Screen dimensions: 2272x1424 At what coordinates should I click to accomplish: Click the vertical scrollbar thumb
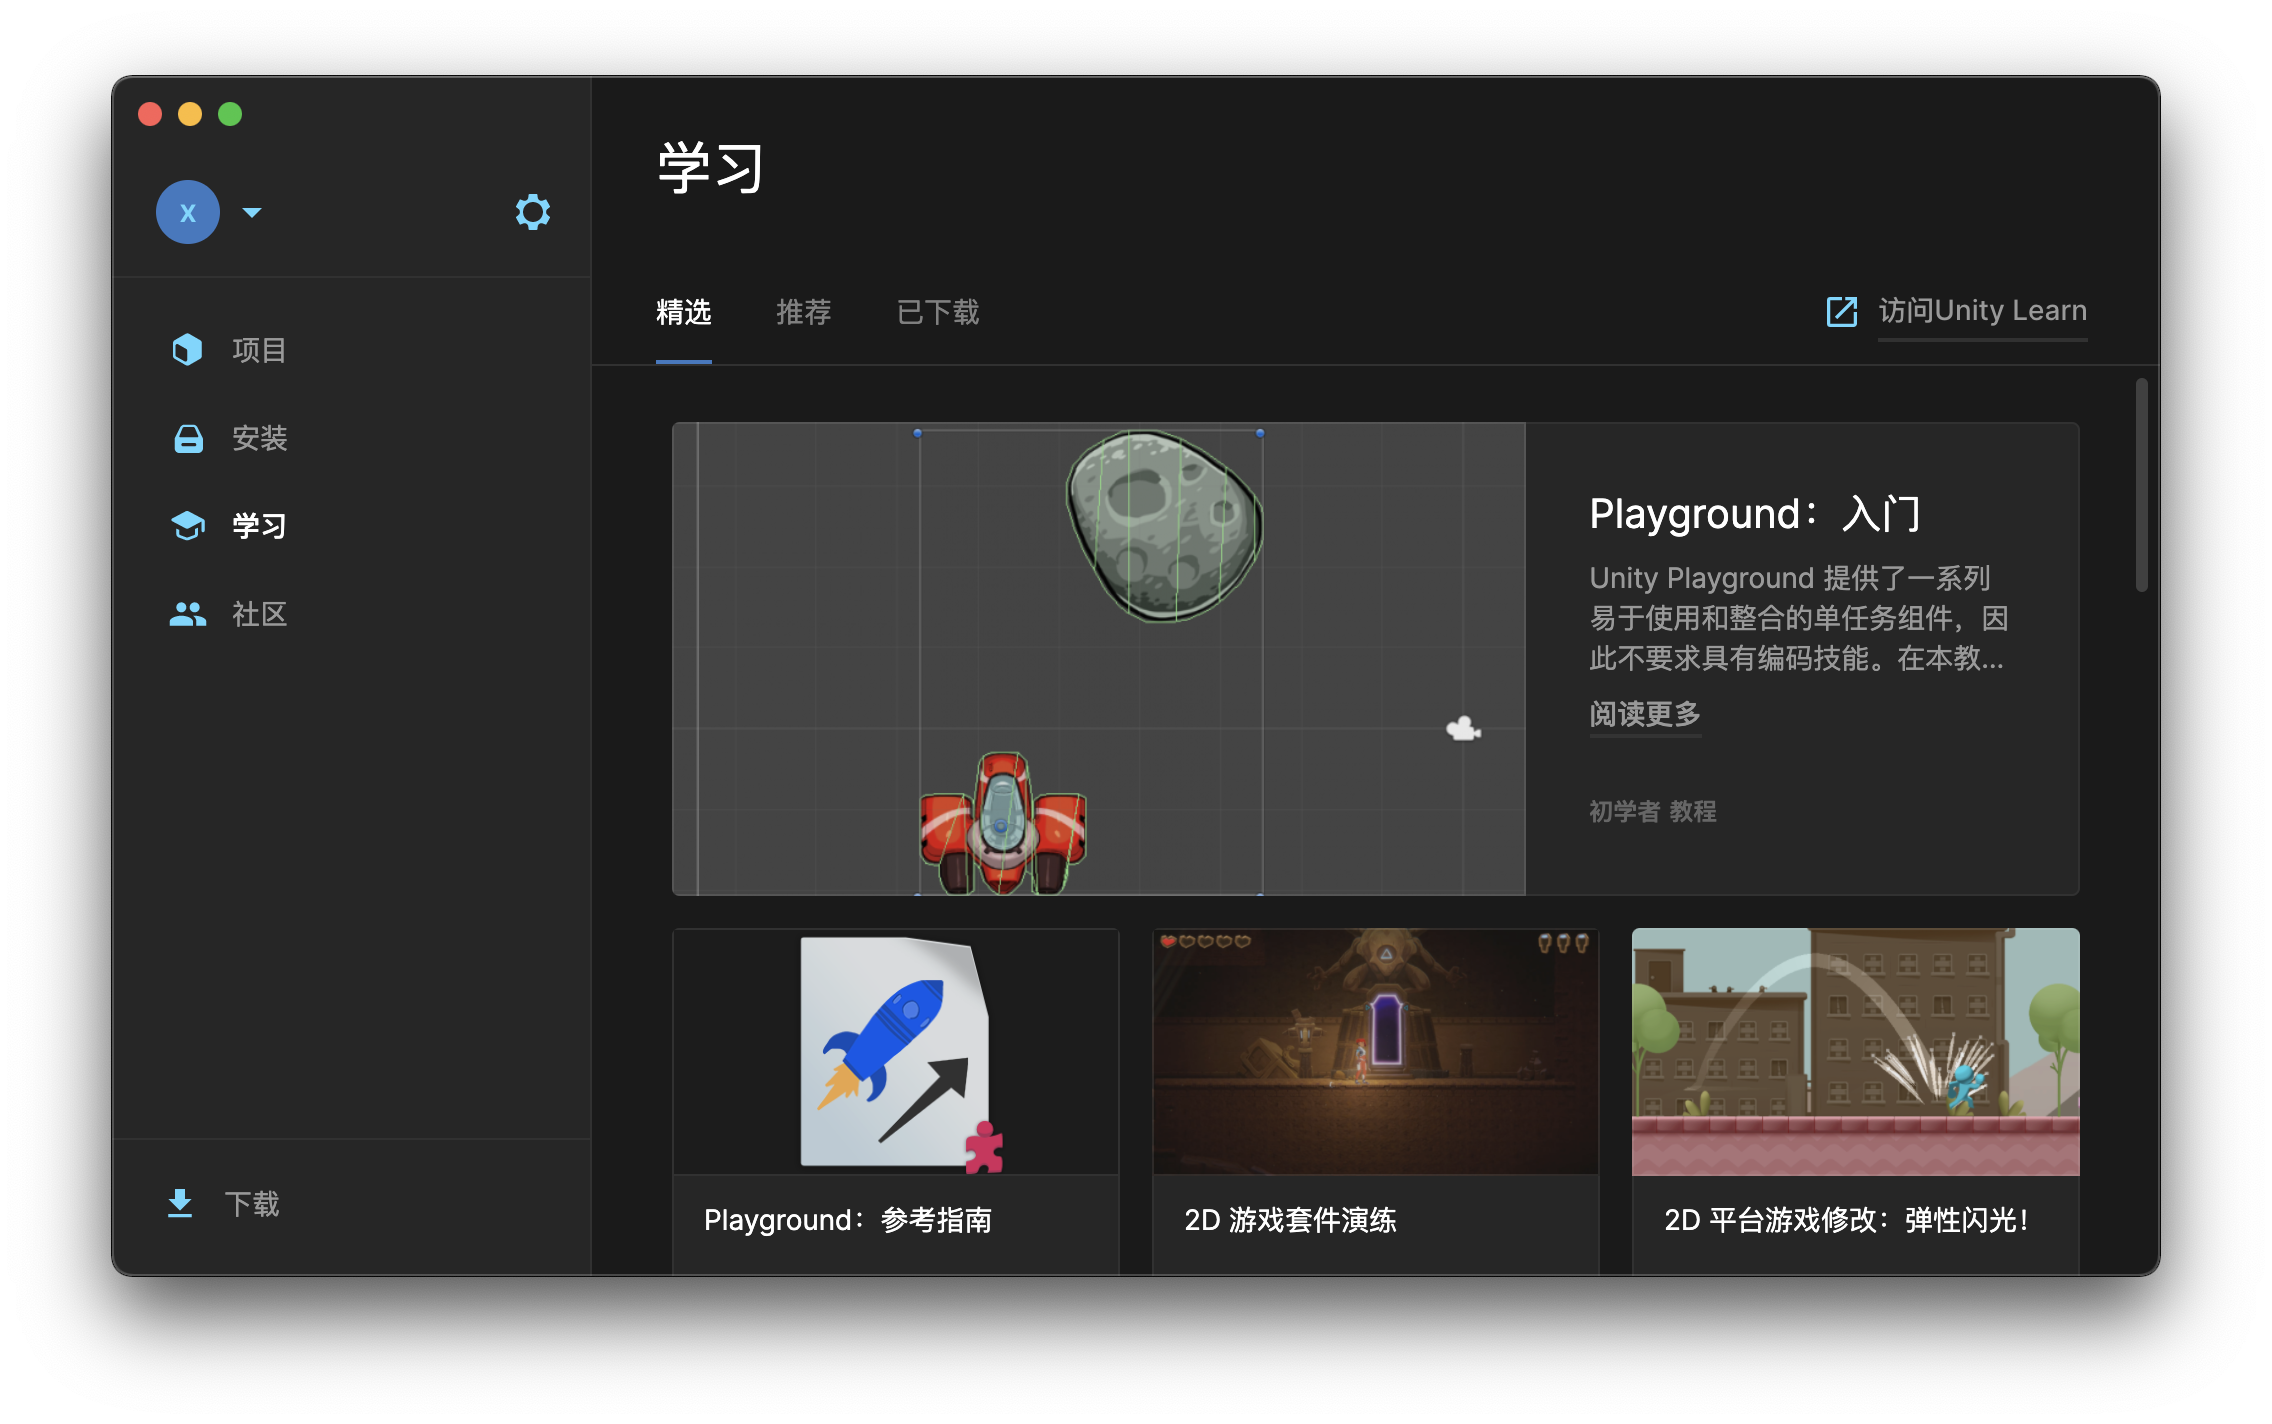2141,485
